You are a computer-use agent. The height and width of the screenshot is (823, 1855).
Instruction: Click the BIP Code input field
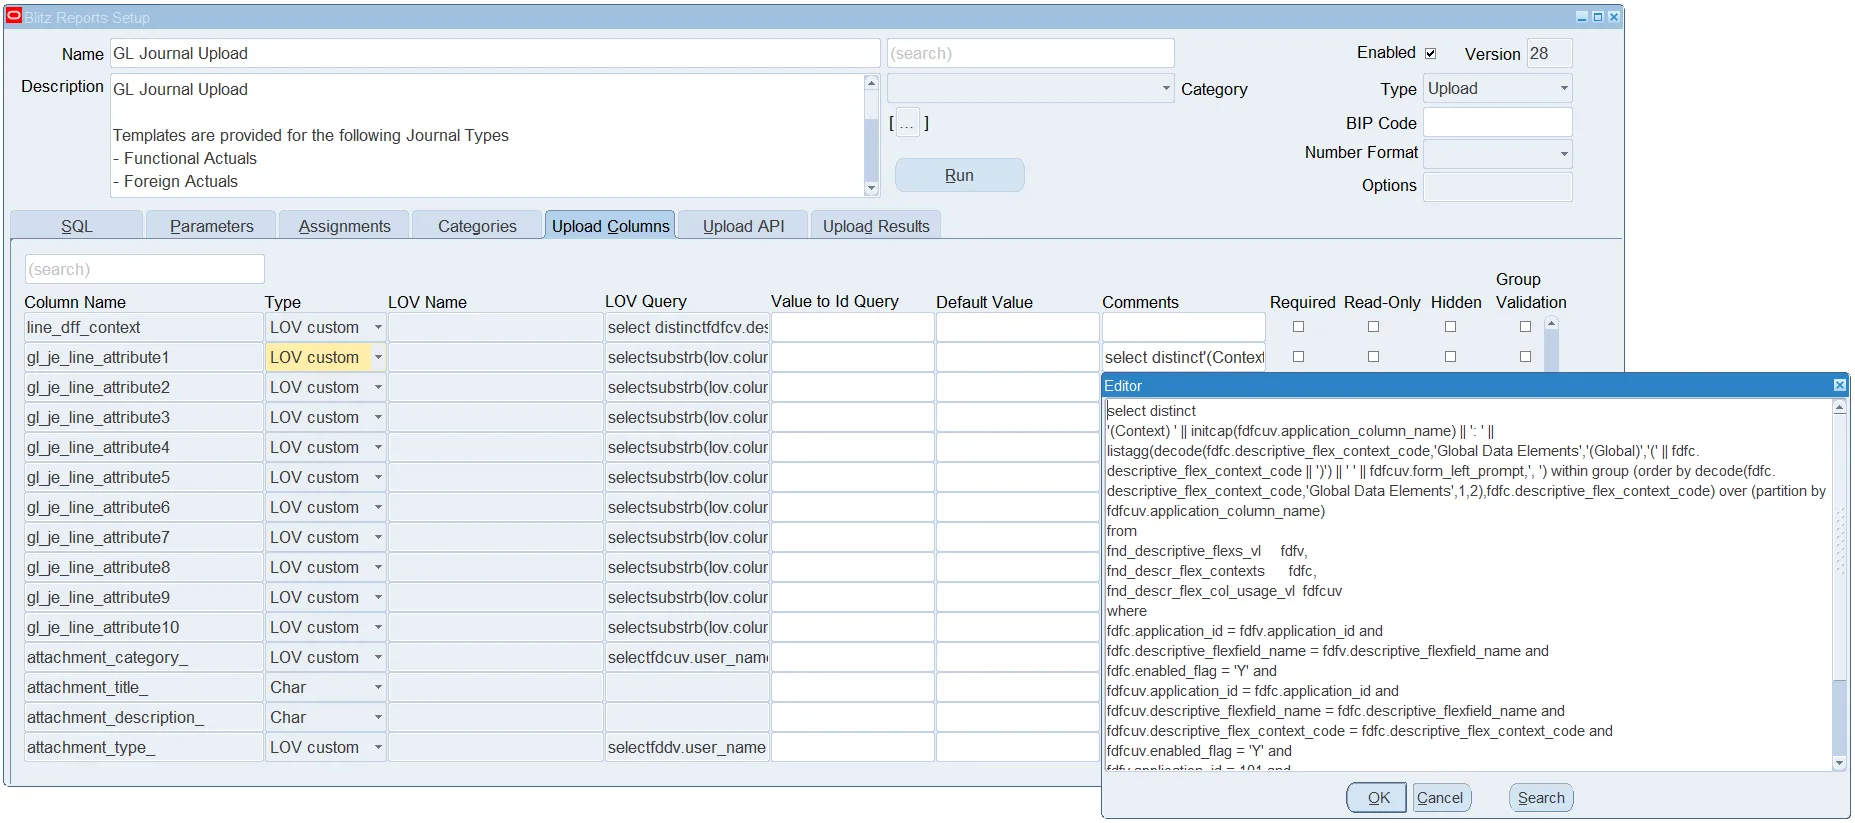click(x=1497, y=122)
